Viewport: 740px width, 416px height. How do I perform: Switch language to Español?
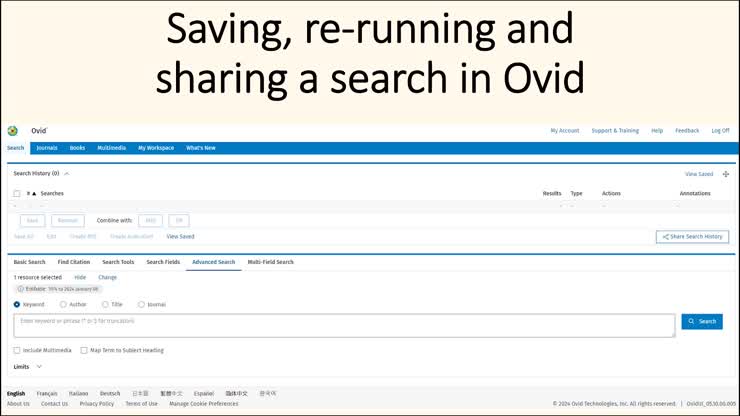pyautogui.click(x=204, y=394)
